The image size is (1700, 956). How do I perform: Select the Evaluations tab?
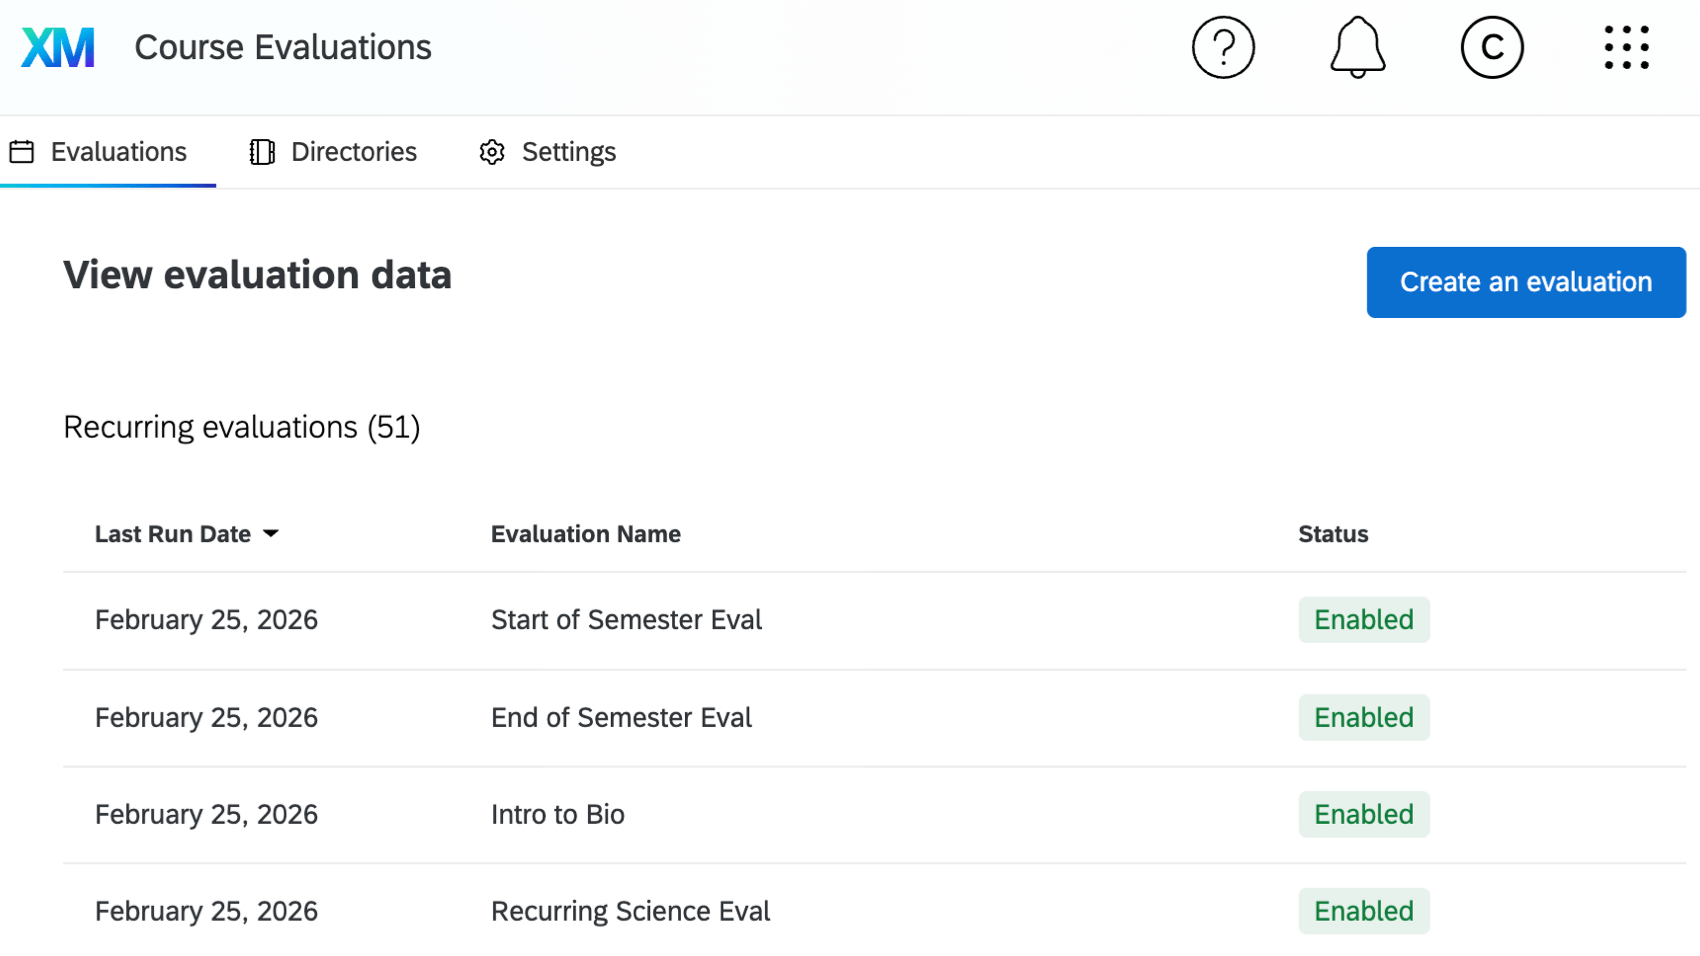tap(118, 152)
